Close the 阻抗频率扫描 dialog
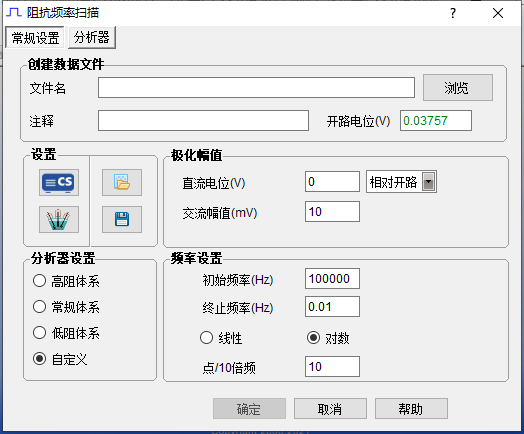Image resolution: width=524 pixels, height=434 pixels. tap(498, 13)
